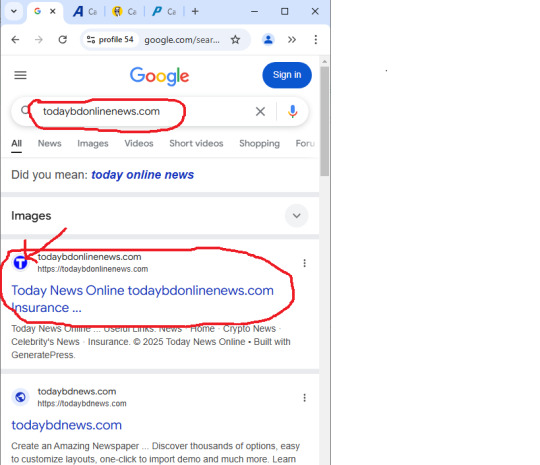Image resolution: width=540 pixels, height=465 pixels.
Task: Click todaybdonlinenews.com site name text
Action: point(89,257)
